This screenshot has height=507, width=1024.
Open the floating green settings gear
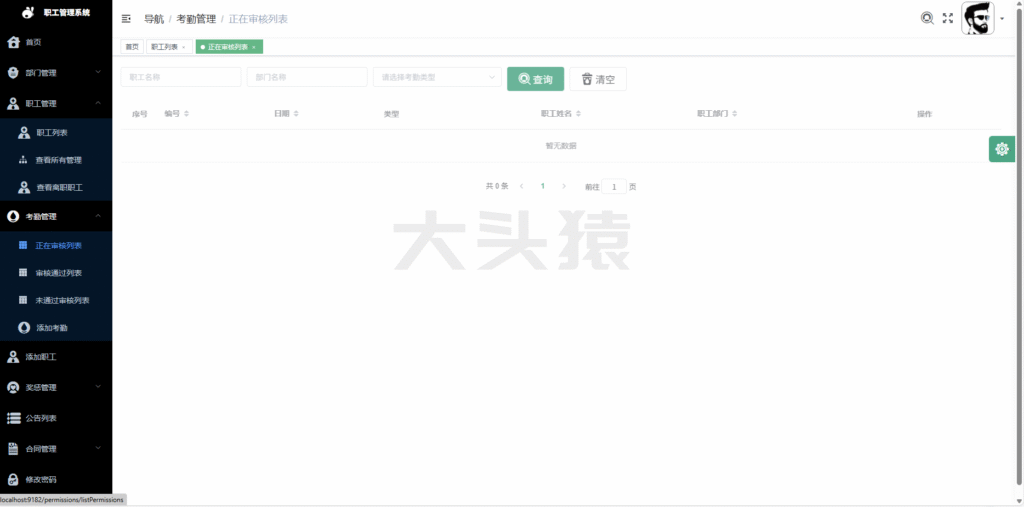pos(1002,149)
